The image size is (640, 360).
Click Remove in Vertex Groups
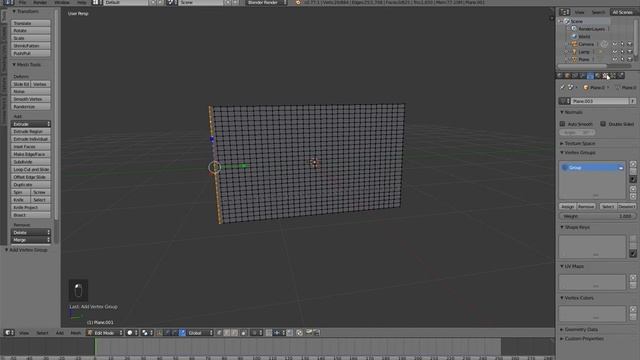[586, 207]
